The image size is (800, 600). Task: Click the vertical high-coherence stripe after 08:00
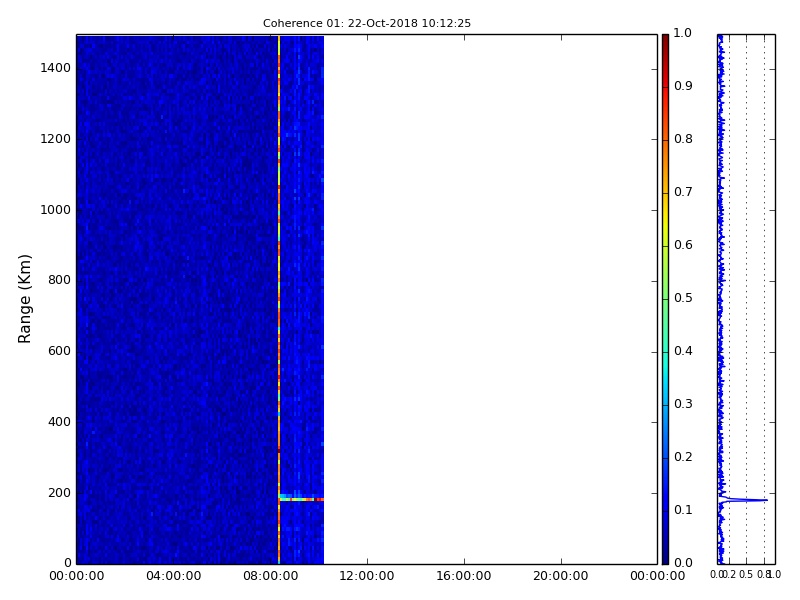click(279, 299)
